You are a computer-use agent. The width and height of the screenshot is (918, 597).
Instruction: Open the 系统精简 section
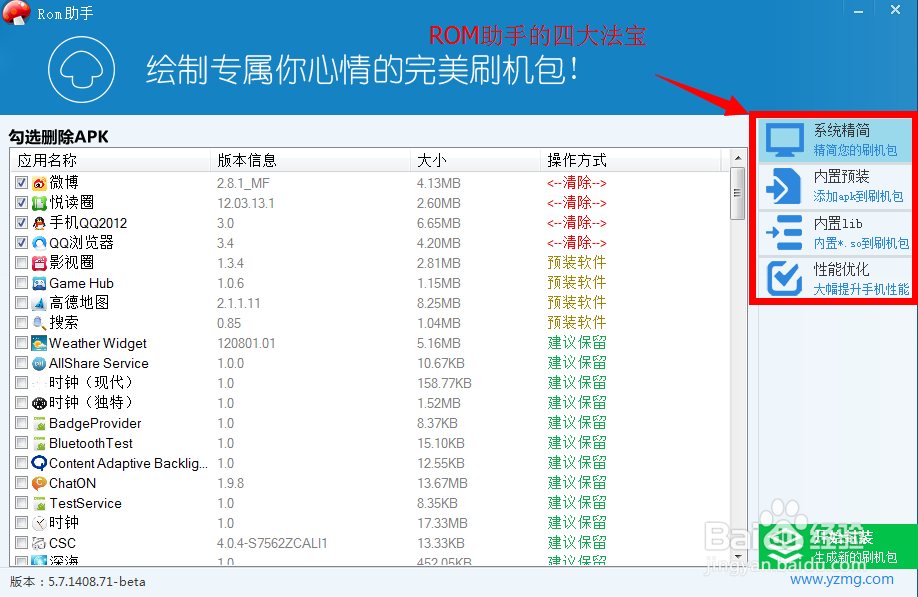point(835,140)
